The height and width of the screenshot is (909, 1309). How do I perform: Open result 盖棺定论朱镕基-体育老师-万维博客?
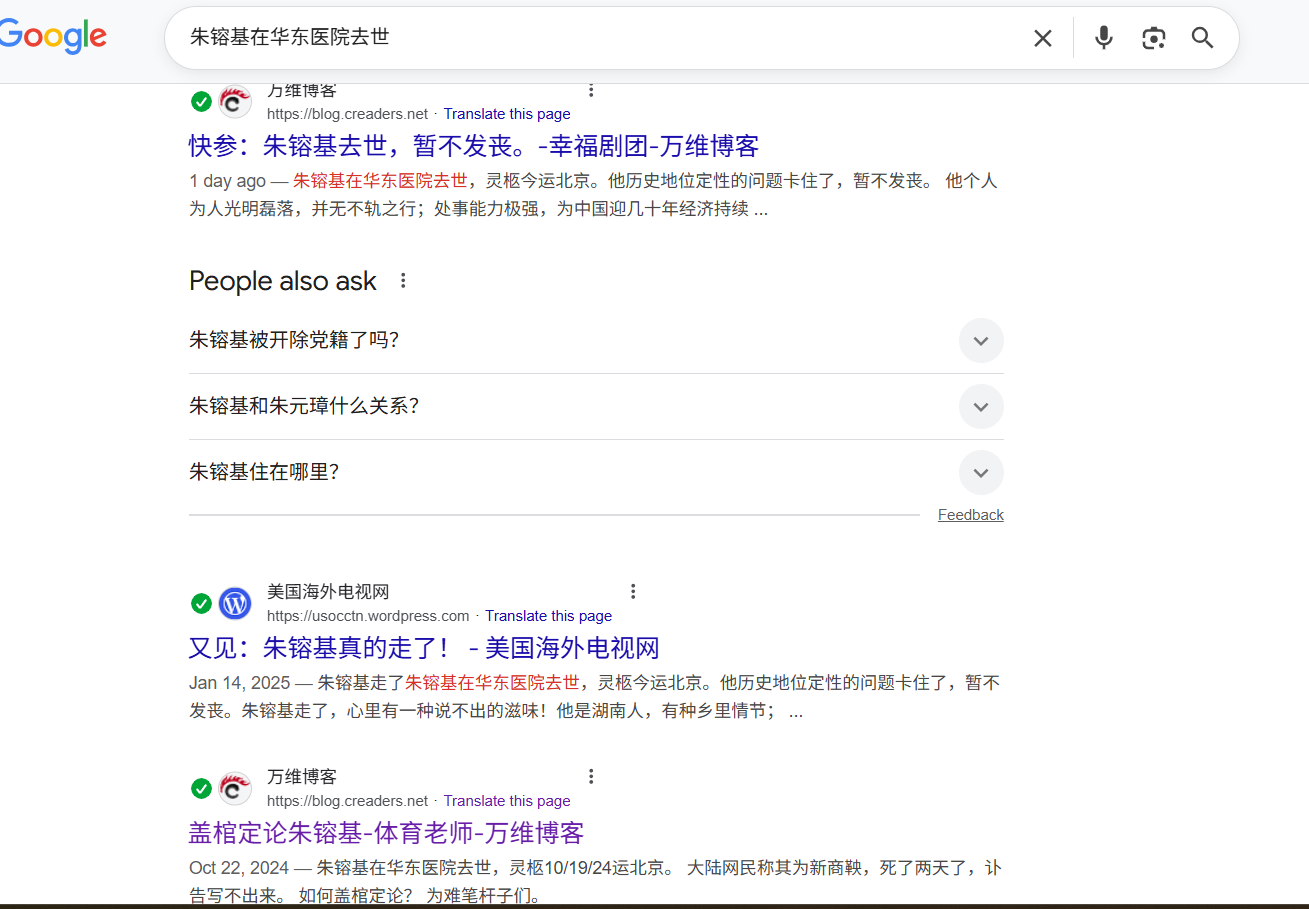point(386,832)
